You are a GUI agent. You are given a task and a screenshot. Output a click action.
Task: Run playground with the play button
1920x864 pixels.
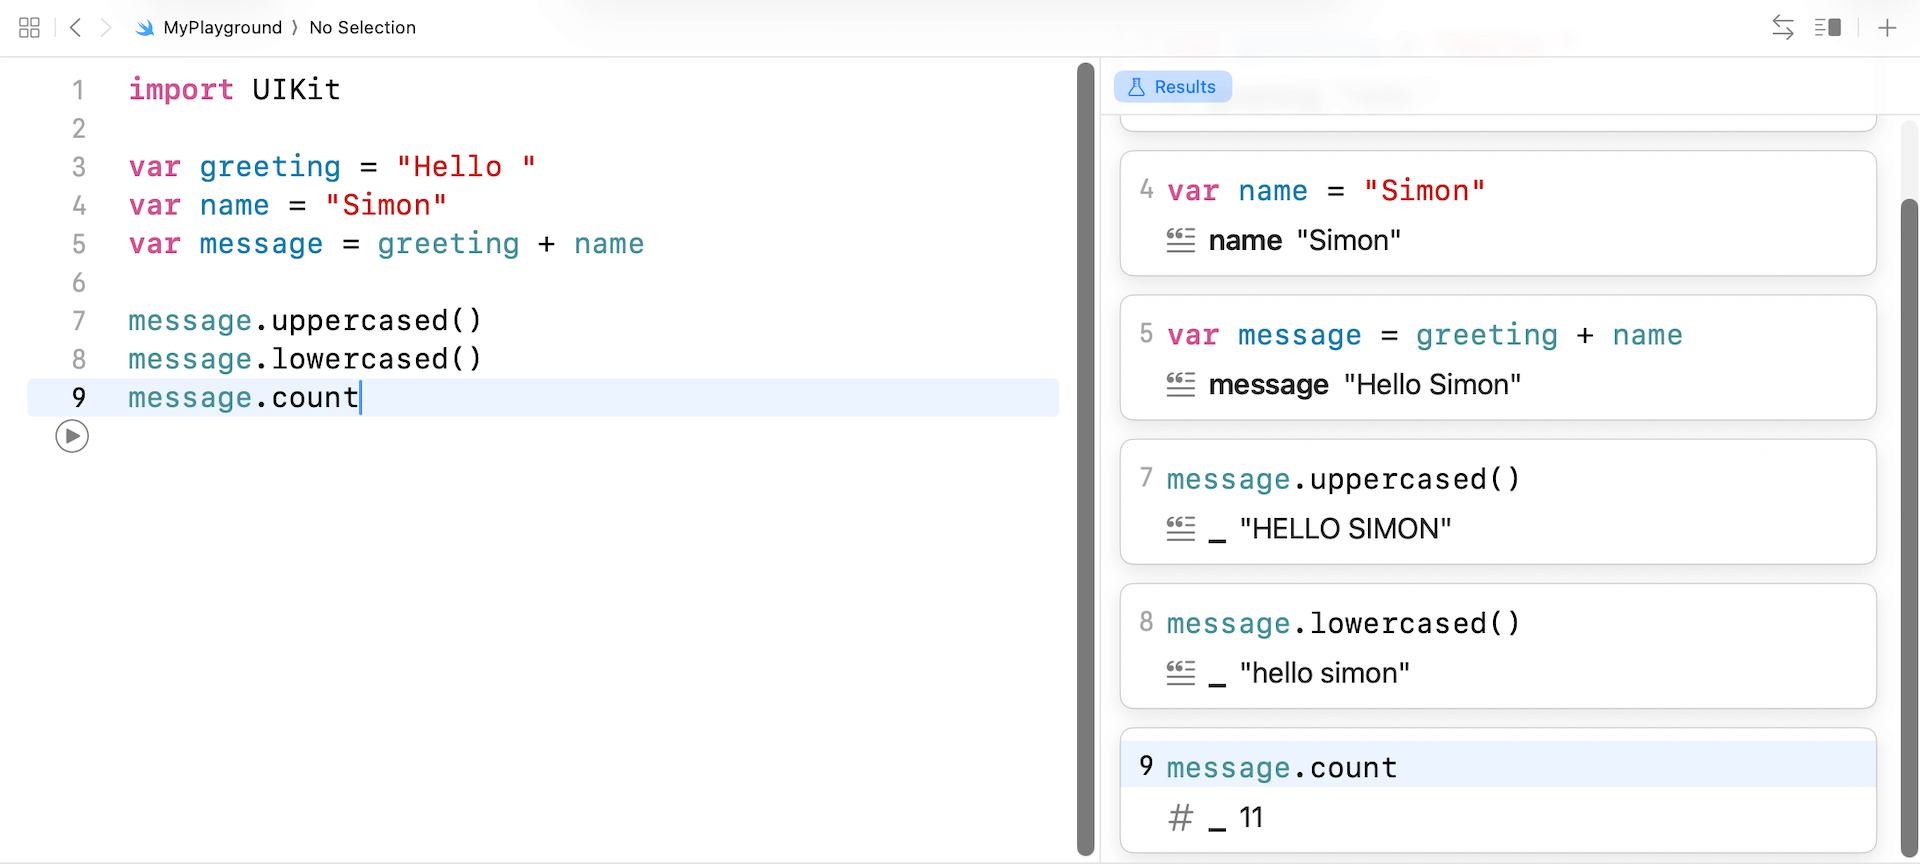pos(72,437)
